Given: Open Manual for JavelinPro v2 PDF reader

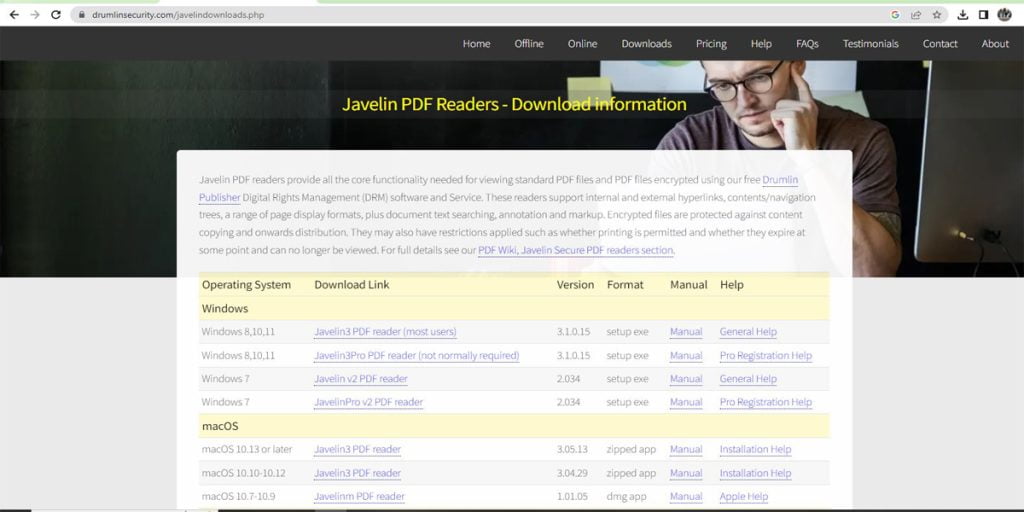Looking at the screenshot, I should coord(686,402).
